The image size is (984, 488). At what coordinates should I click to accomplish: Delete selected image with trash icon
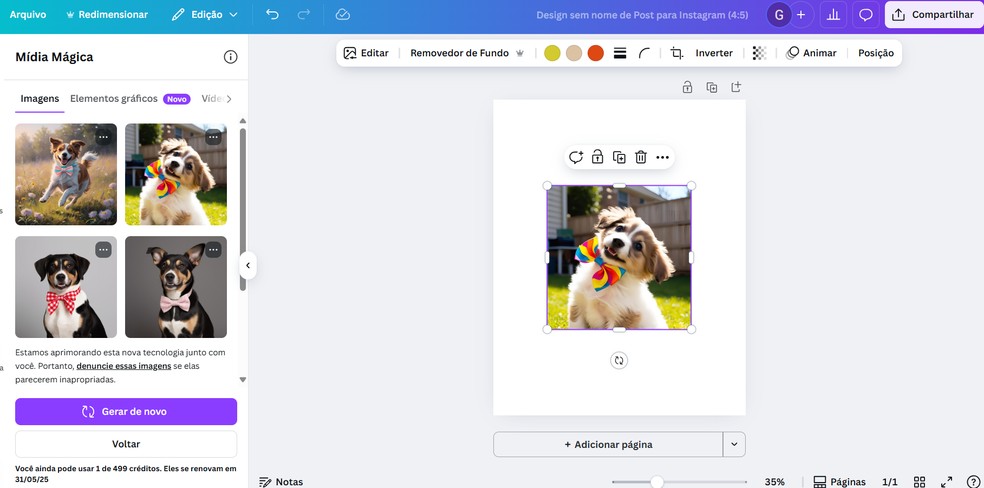click(641, 157)
